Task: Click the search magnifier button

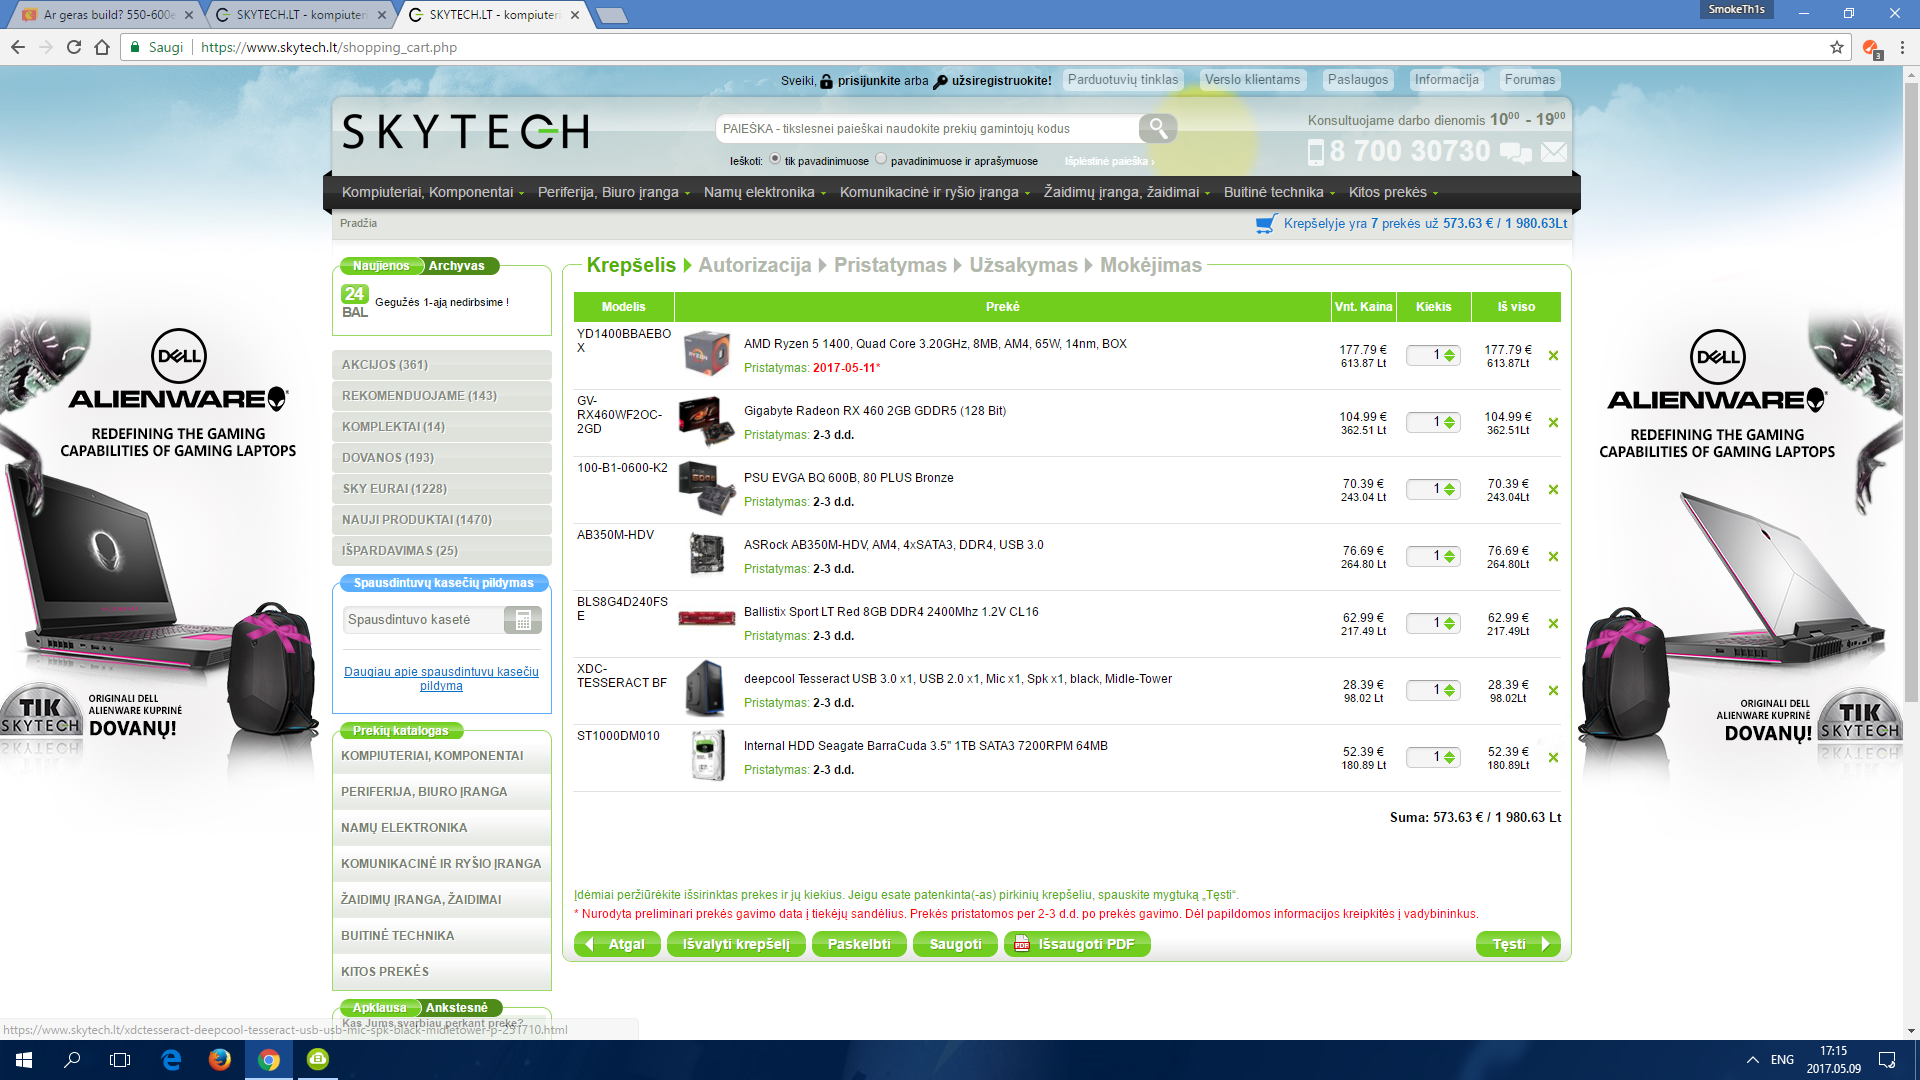Action: tap(1157, 128)
